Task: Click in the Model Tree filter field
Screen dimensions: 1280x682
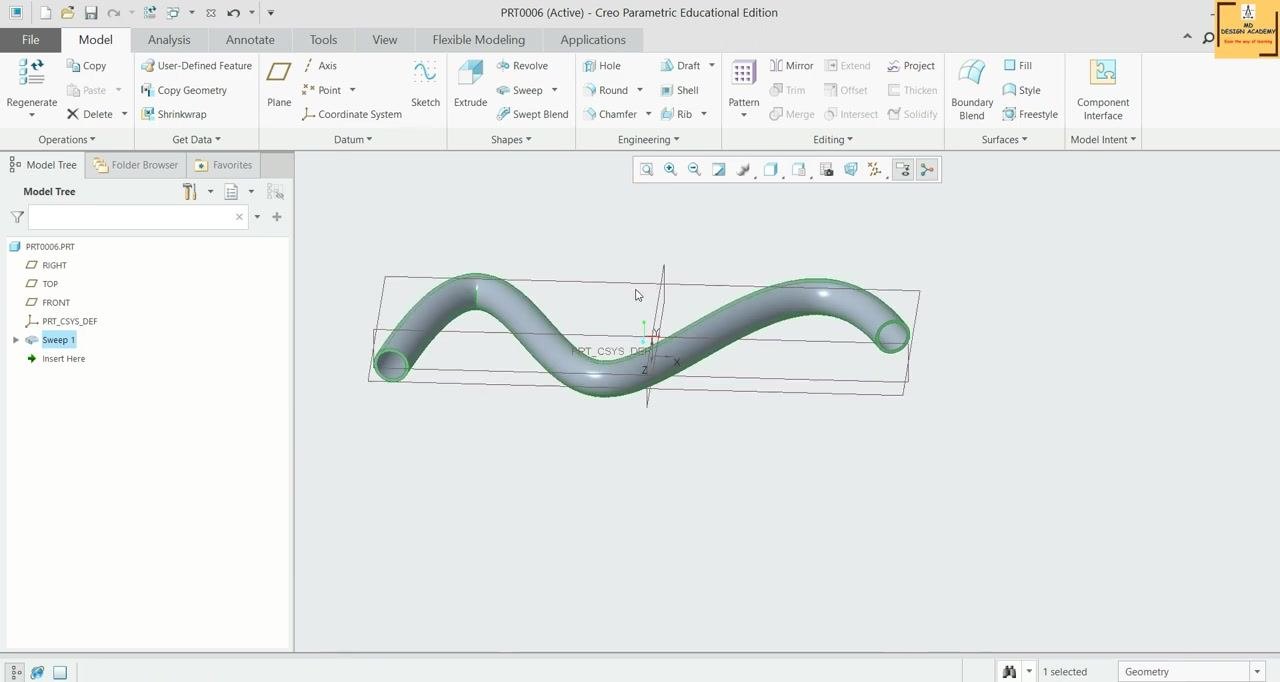Action: coord(138,217)
